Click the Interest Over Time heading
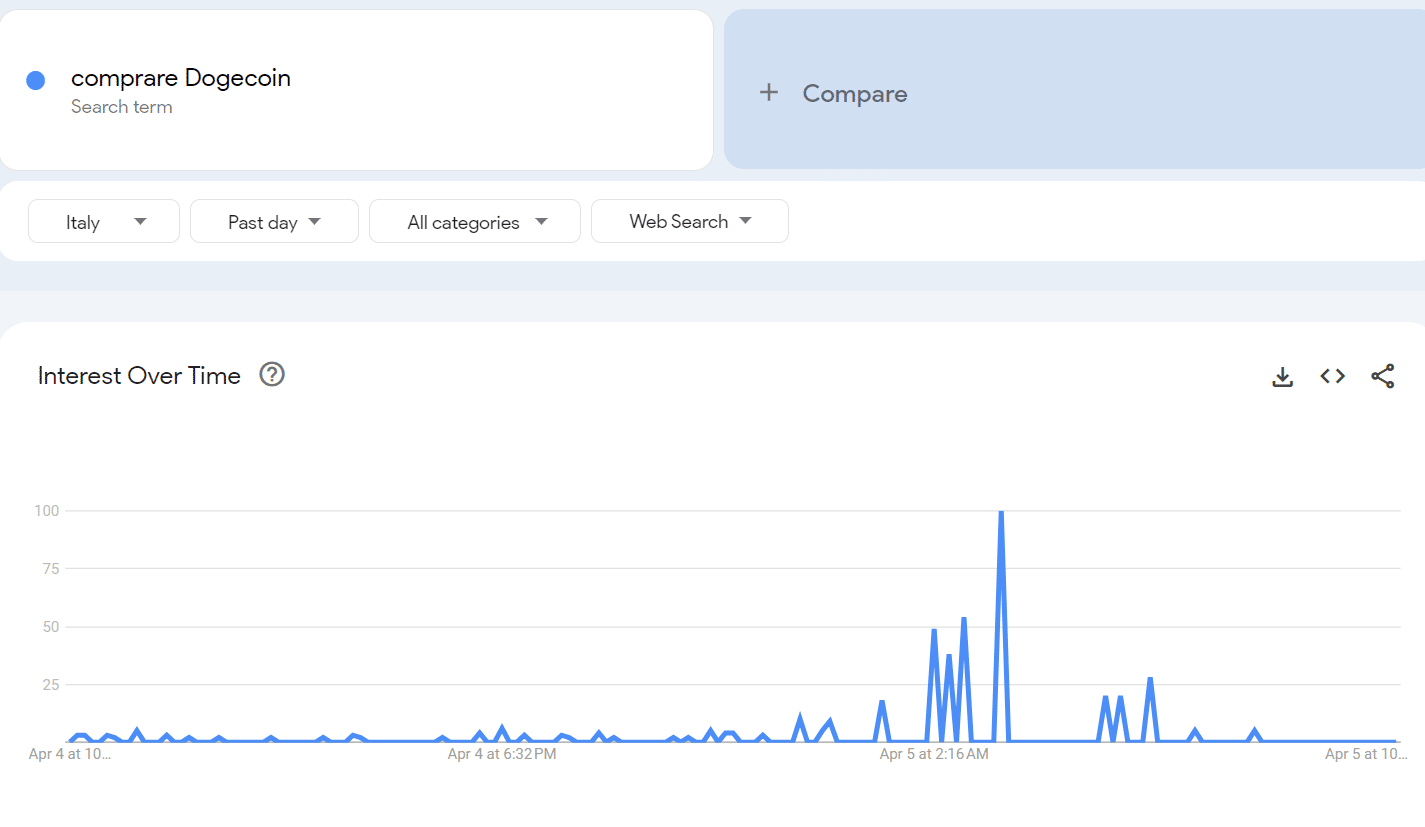 click(139, 376)
